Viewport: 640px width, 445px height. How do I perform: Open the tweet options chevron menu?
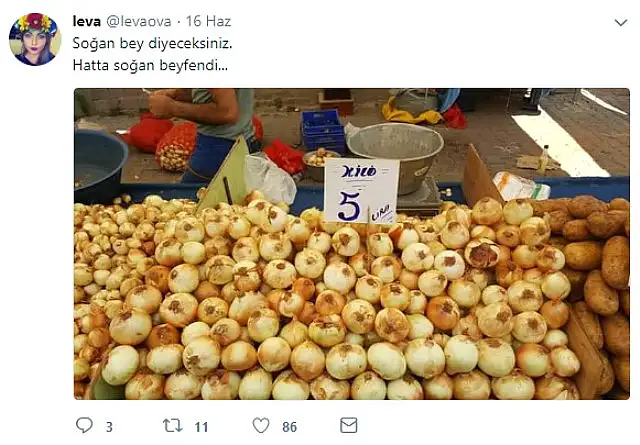(621, 22)
